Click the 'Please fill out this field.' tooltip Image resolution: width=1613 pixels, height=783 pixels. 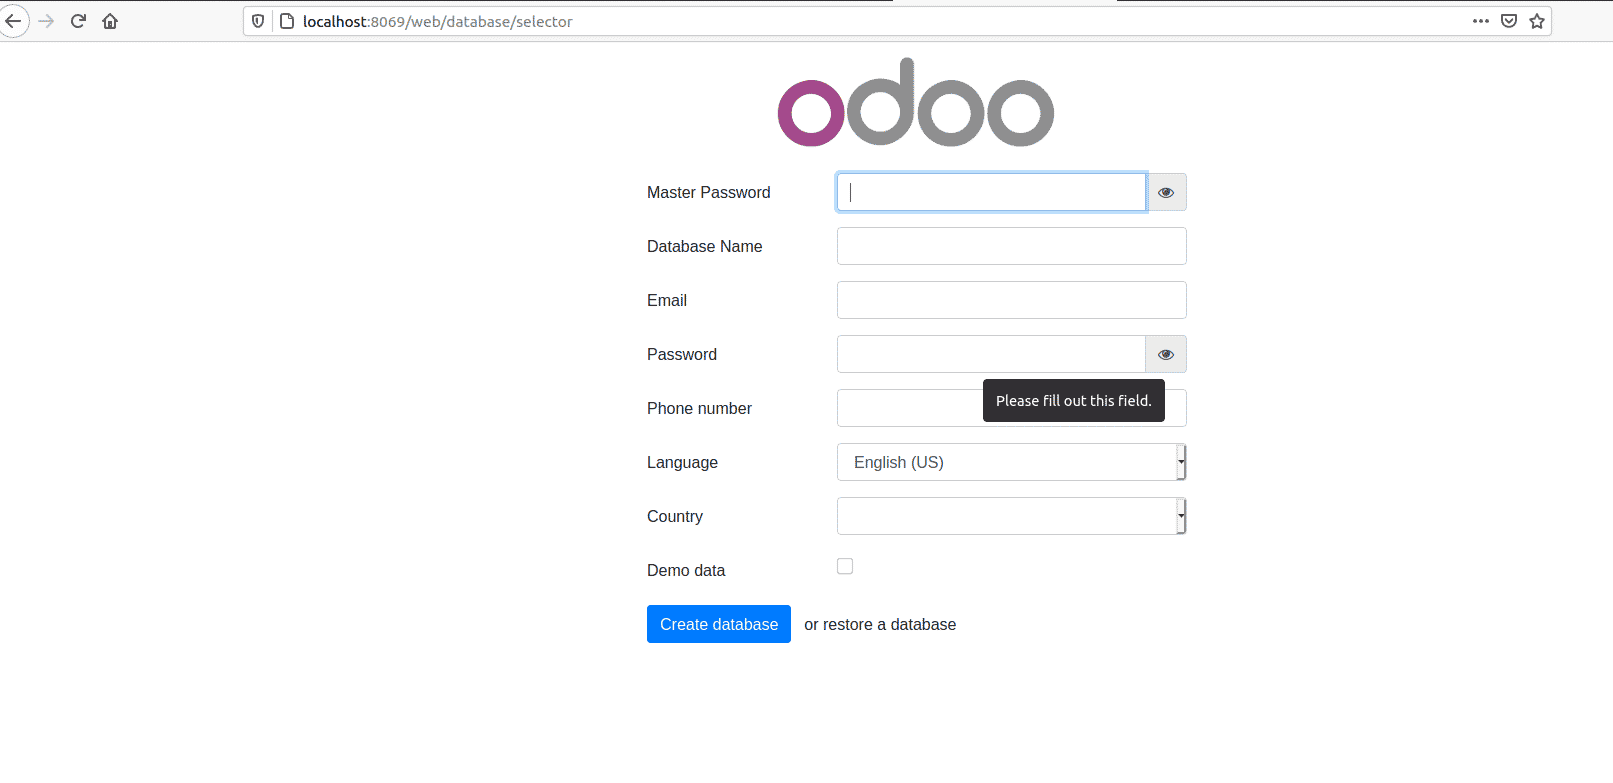point(1074,400)
